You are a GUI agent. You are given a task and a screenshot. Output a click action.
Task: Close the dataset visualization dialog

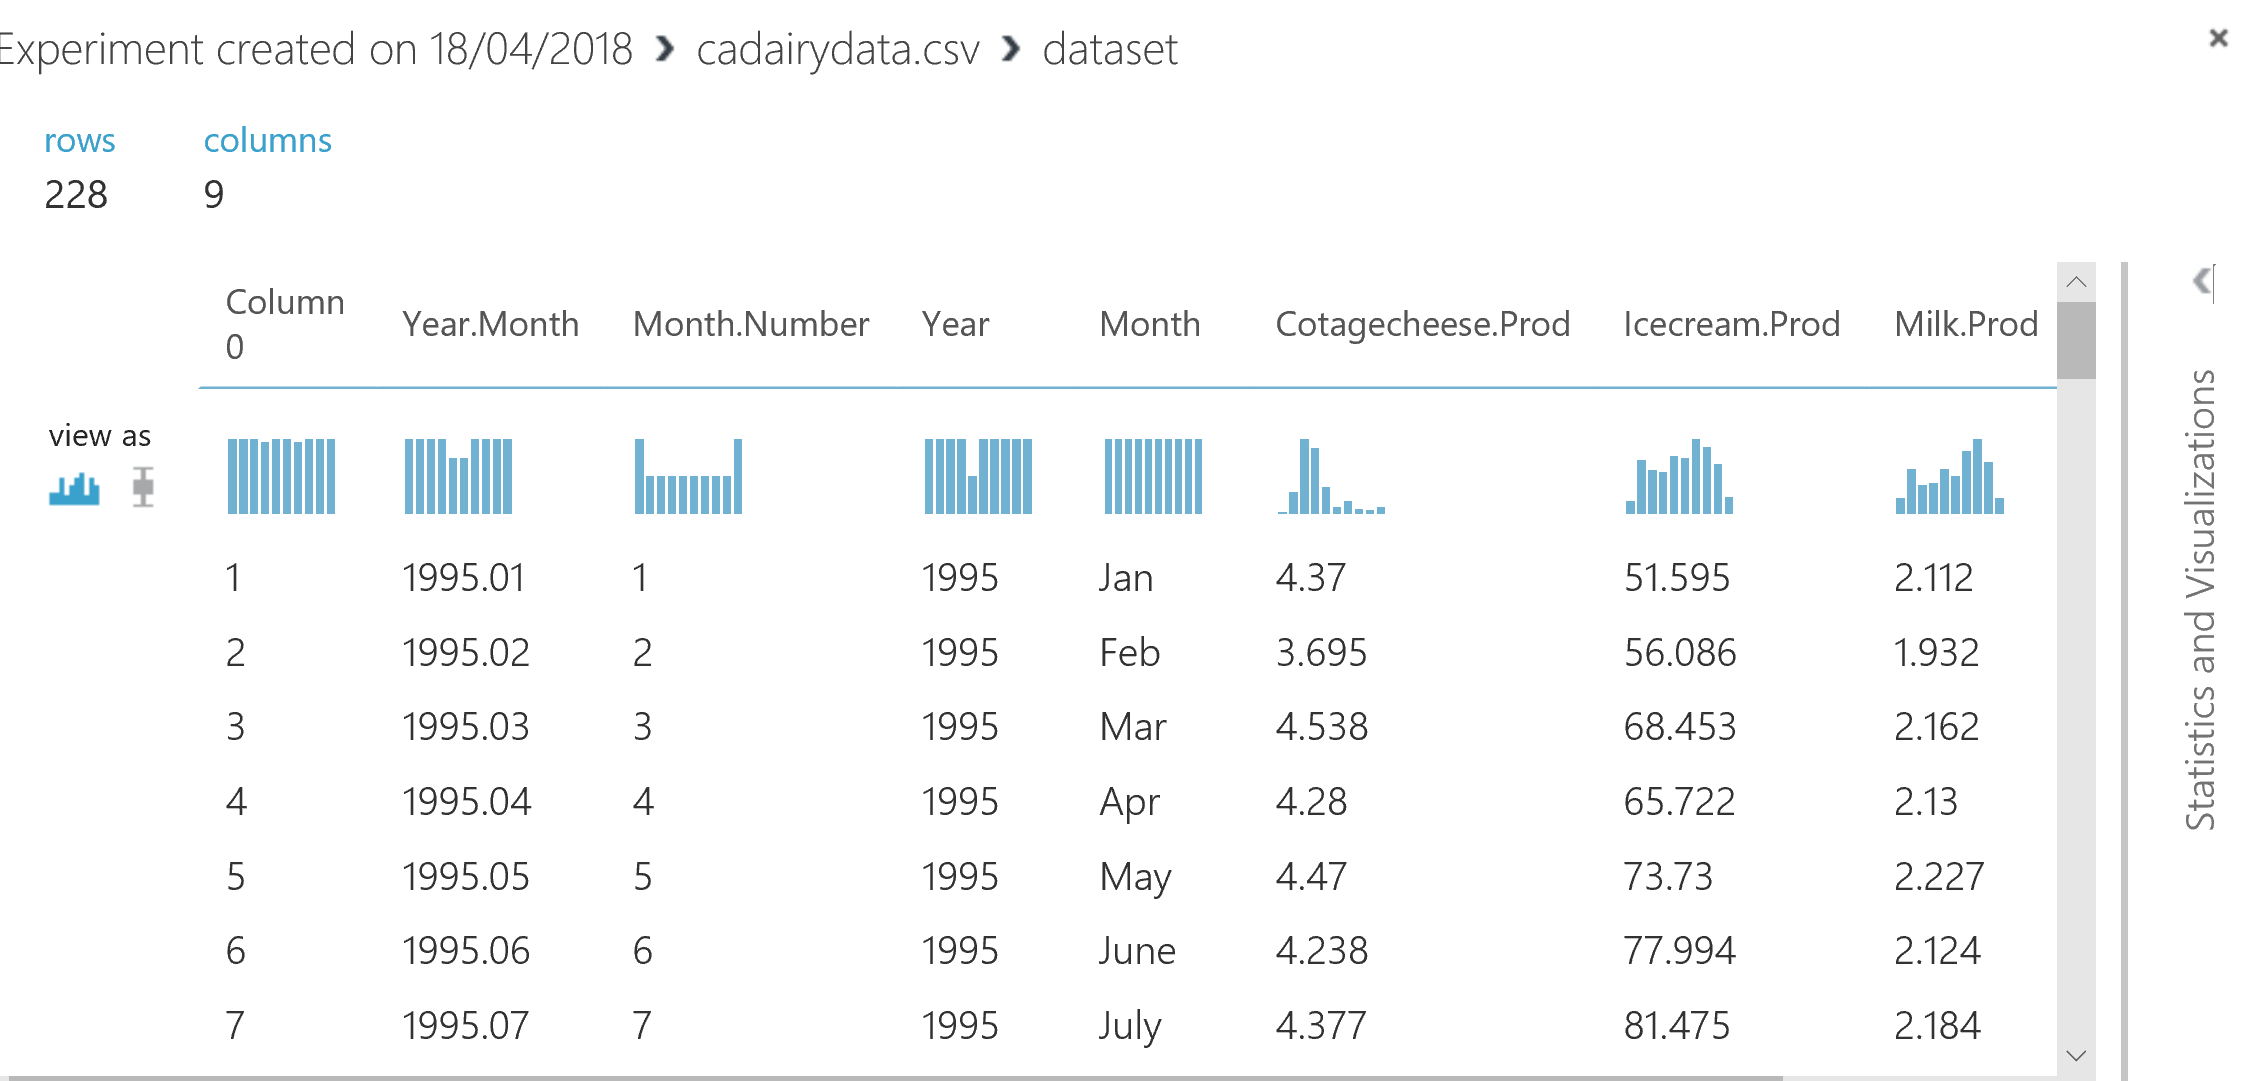point(2218,38)
